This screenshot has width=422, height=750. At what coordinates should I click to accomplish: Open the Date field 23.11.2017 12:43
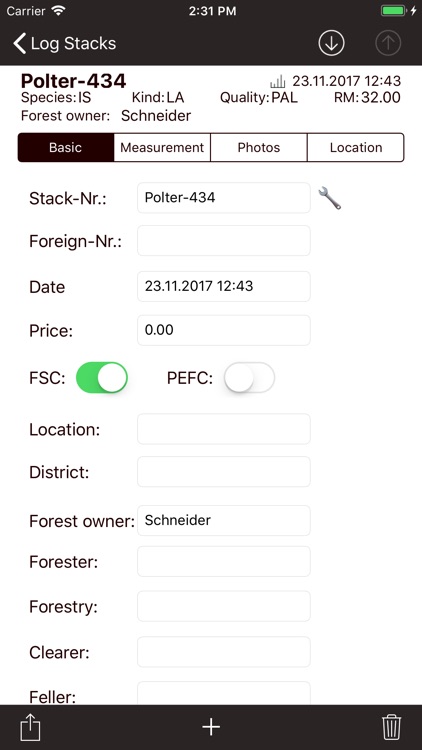[x=224, y=287]
